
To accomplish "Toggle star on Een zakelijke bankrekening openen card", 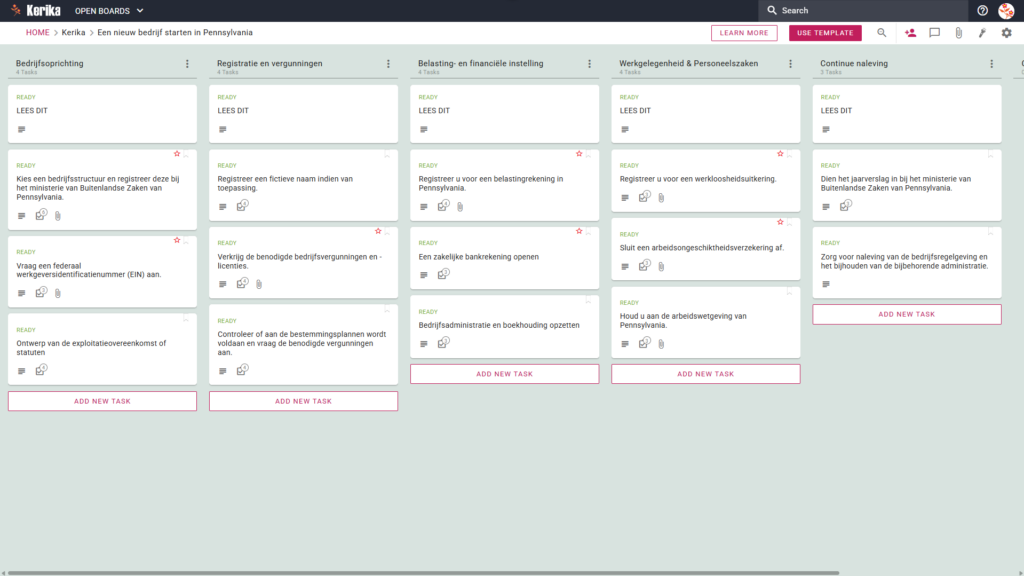I will [579, 231].
